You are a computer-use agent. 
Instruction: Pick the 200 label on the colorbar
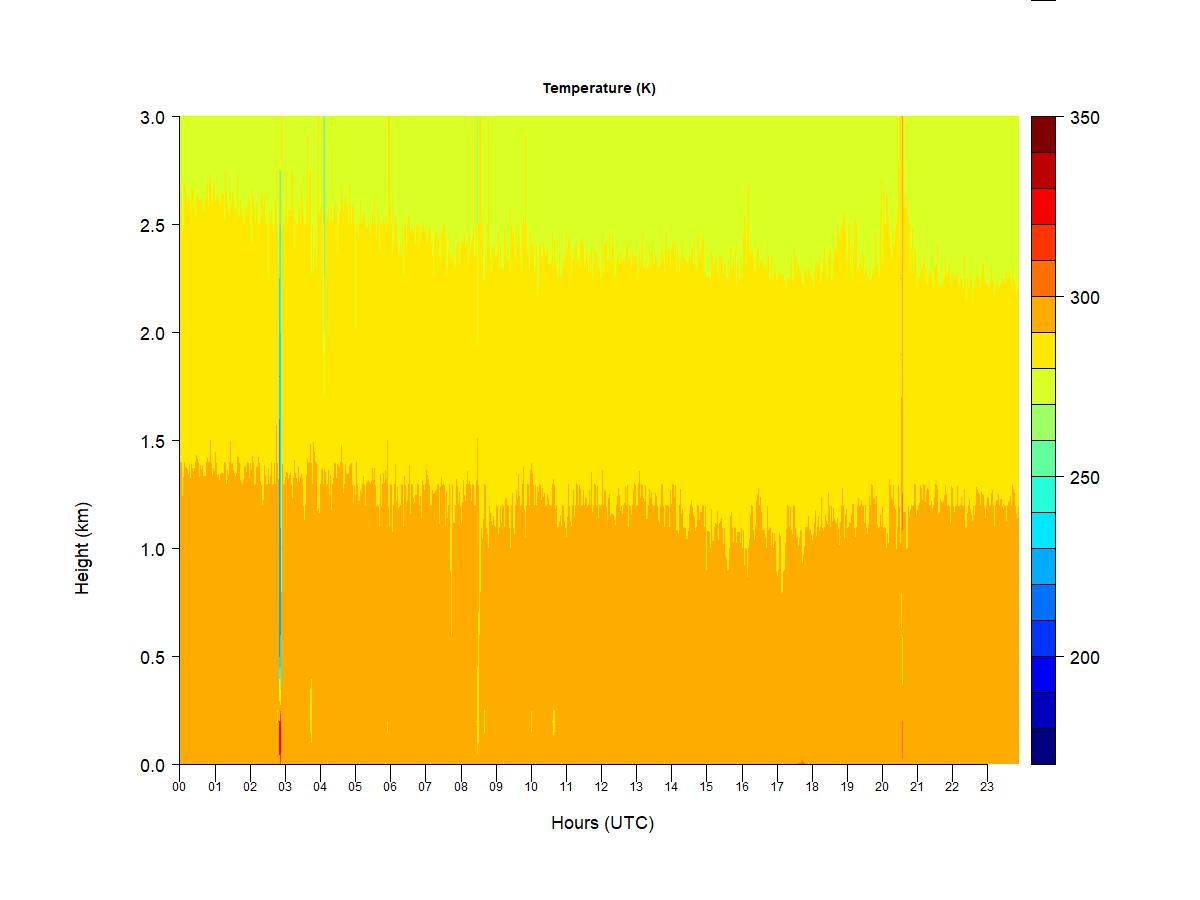(x=1085, y=658)
